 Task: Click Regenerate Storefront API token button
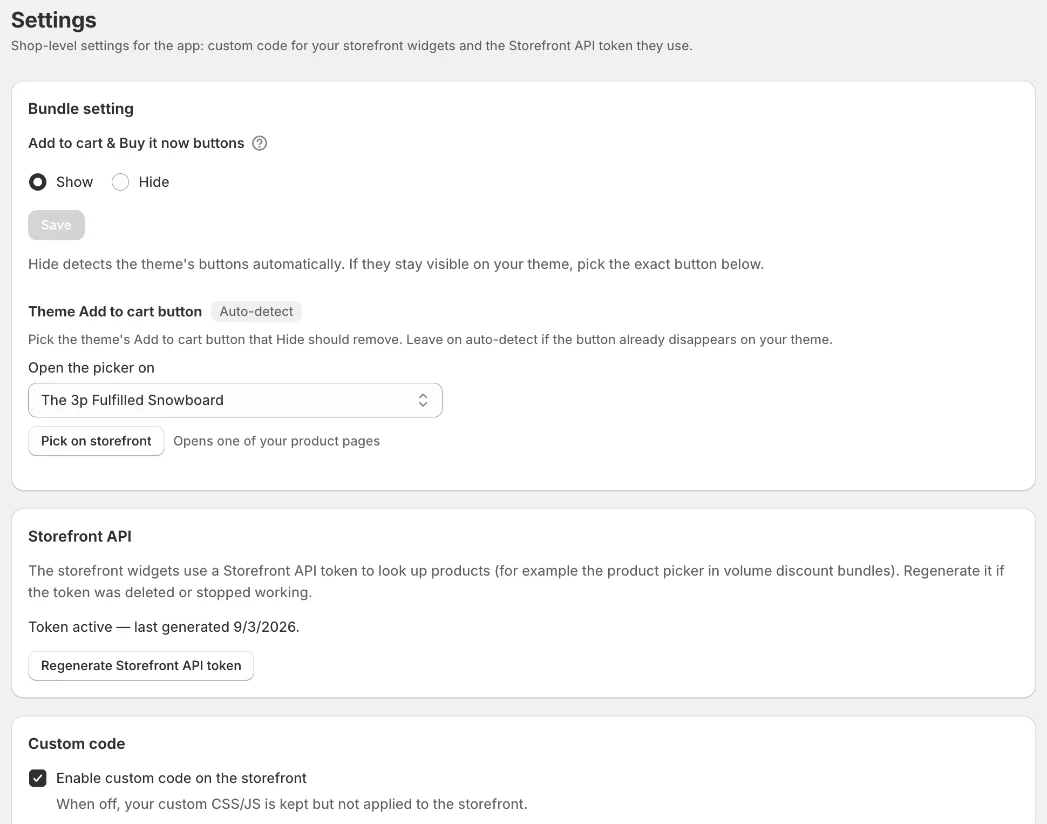pyautogui.click(x=141, y=666)
